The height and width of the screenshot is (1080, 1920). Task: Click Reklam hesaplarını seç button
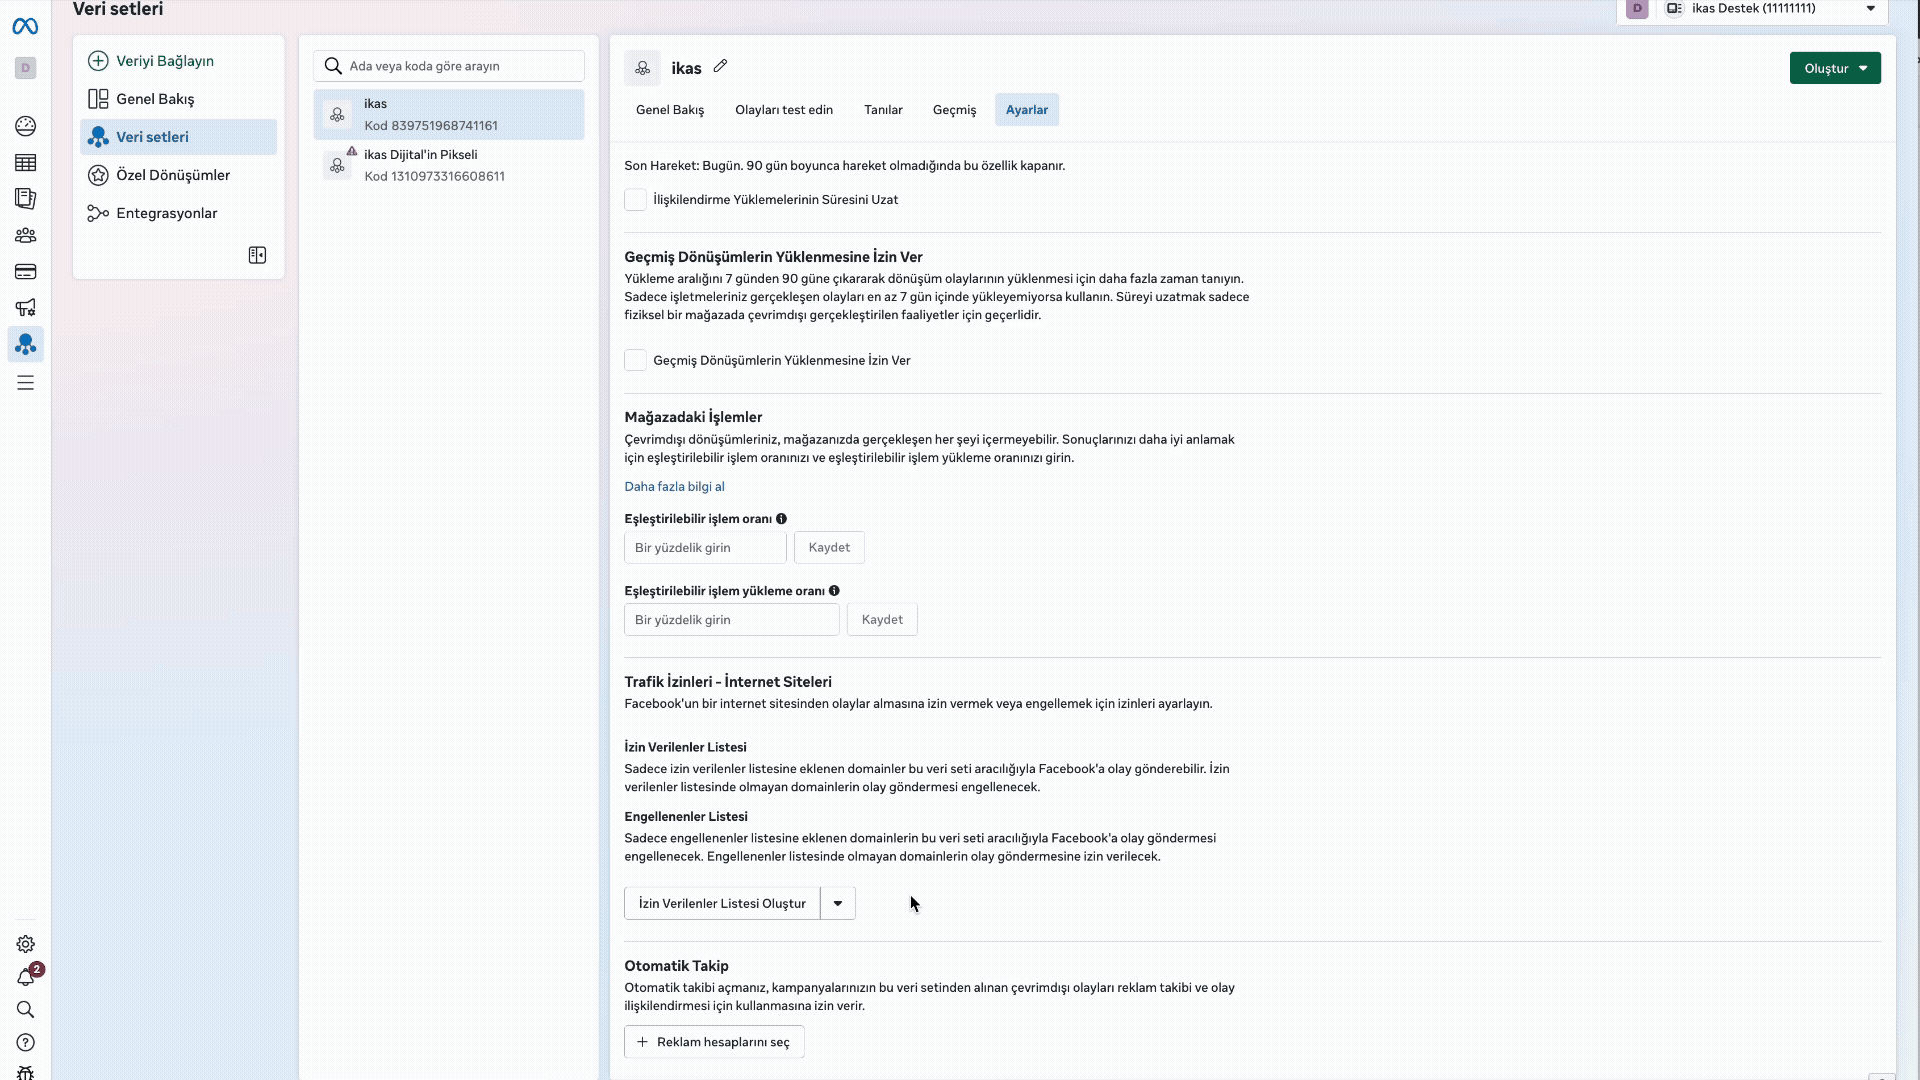tap(713, 1041)
